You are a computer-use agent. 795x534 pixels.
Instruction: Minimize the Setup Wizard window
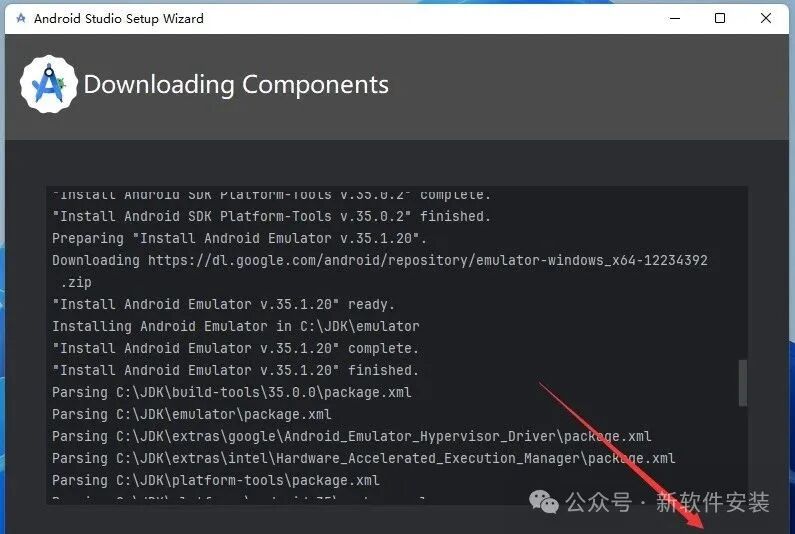[675, 19]
